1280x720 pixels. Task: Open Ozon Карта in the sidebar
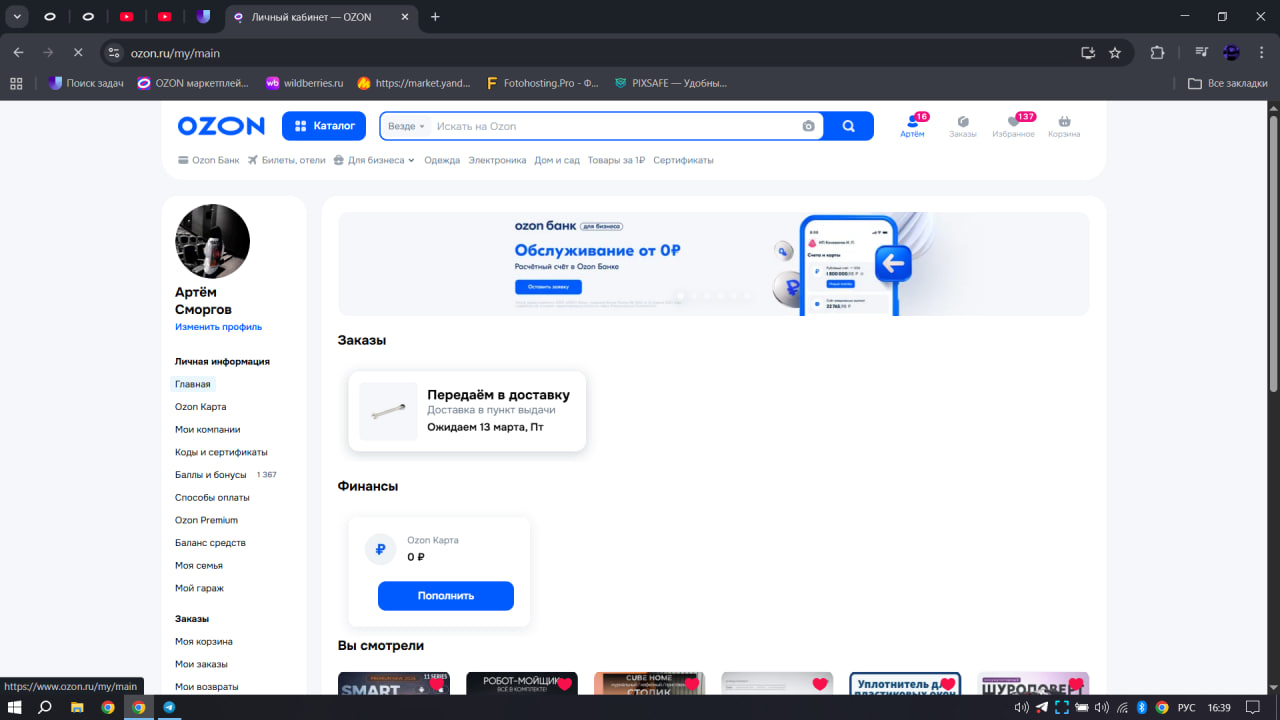[201, 407]
